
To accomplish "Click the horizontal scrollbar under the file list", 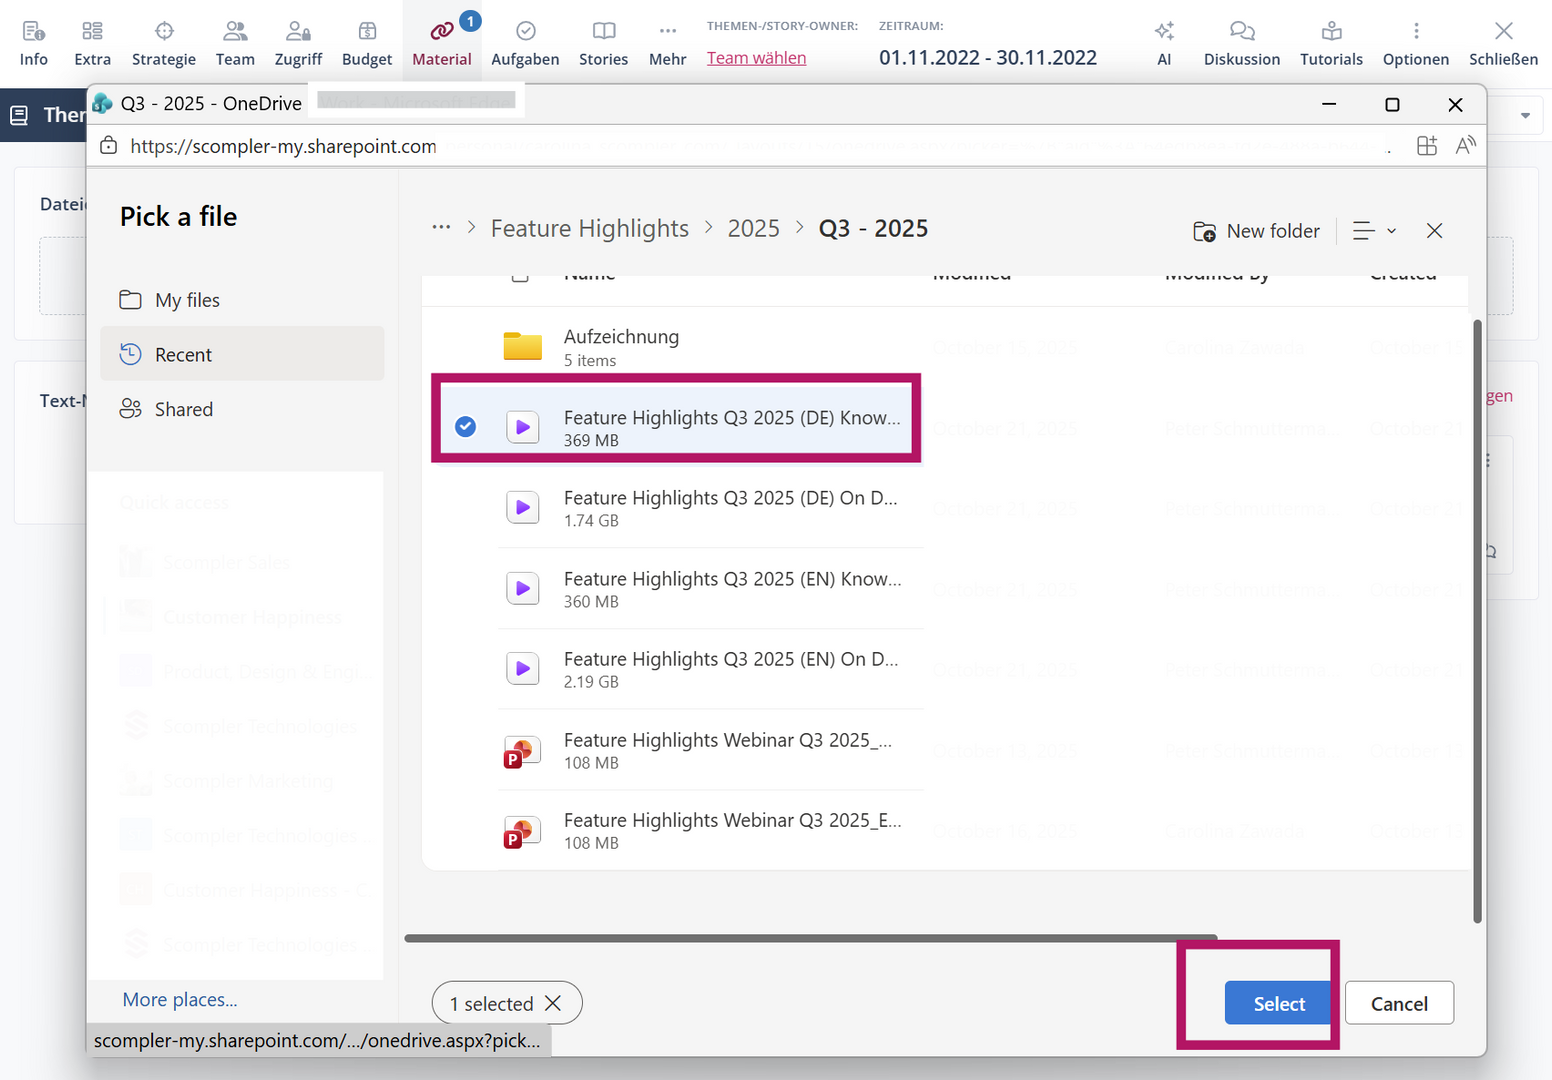I will pyautogui.click(x=810, y=938).
